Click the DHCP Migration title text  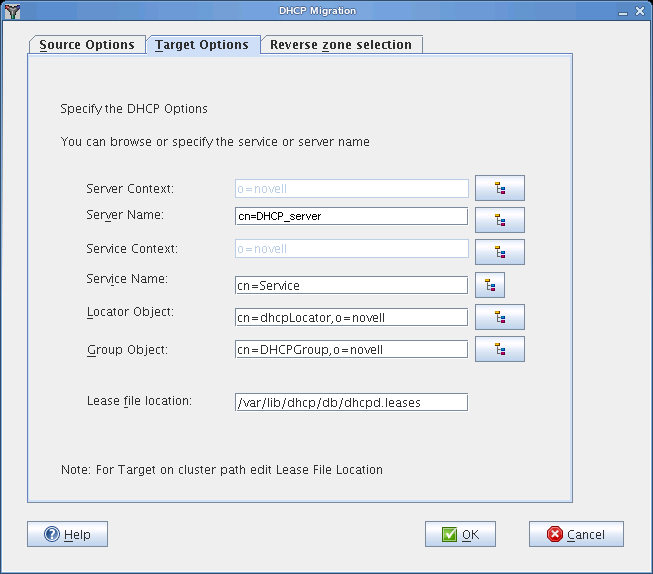[x=317, y=11]
